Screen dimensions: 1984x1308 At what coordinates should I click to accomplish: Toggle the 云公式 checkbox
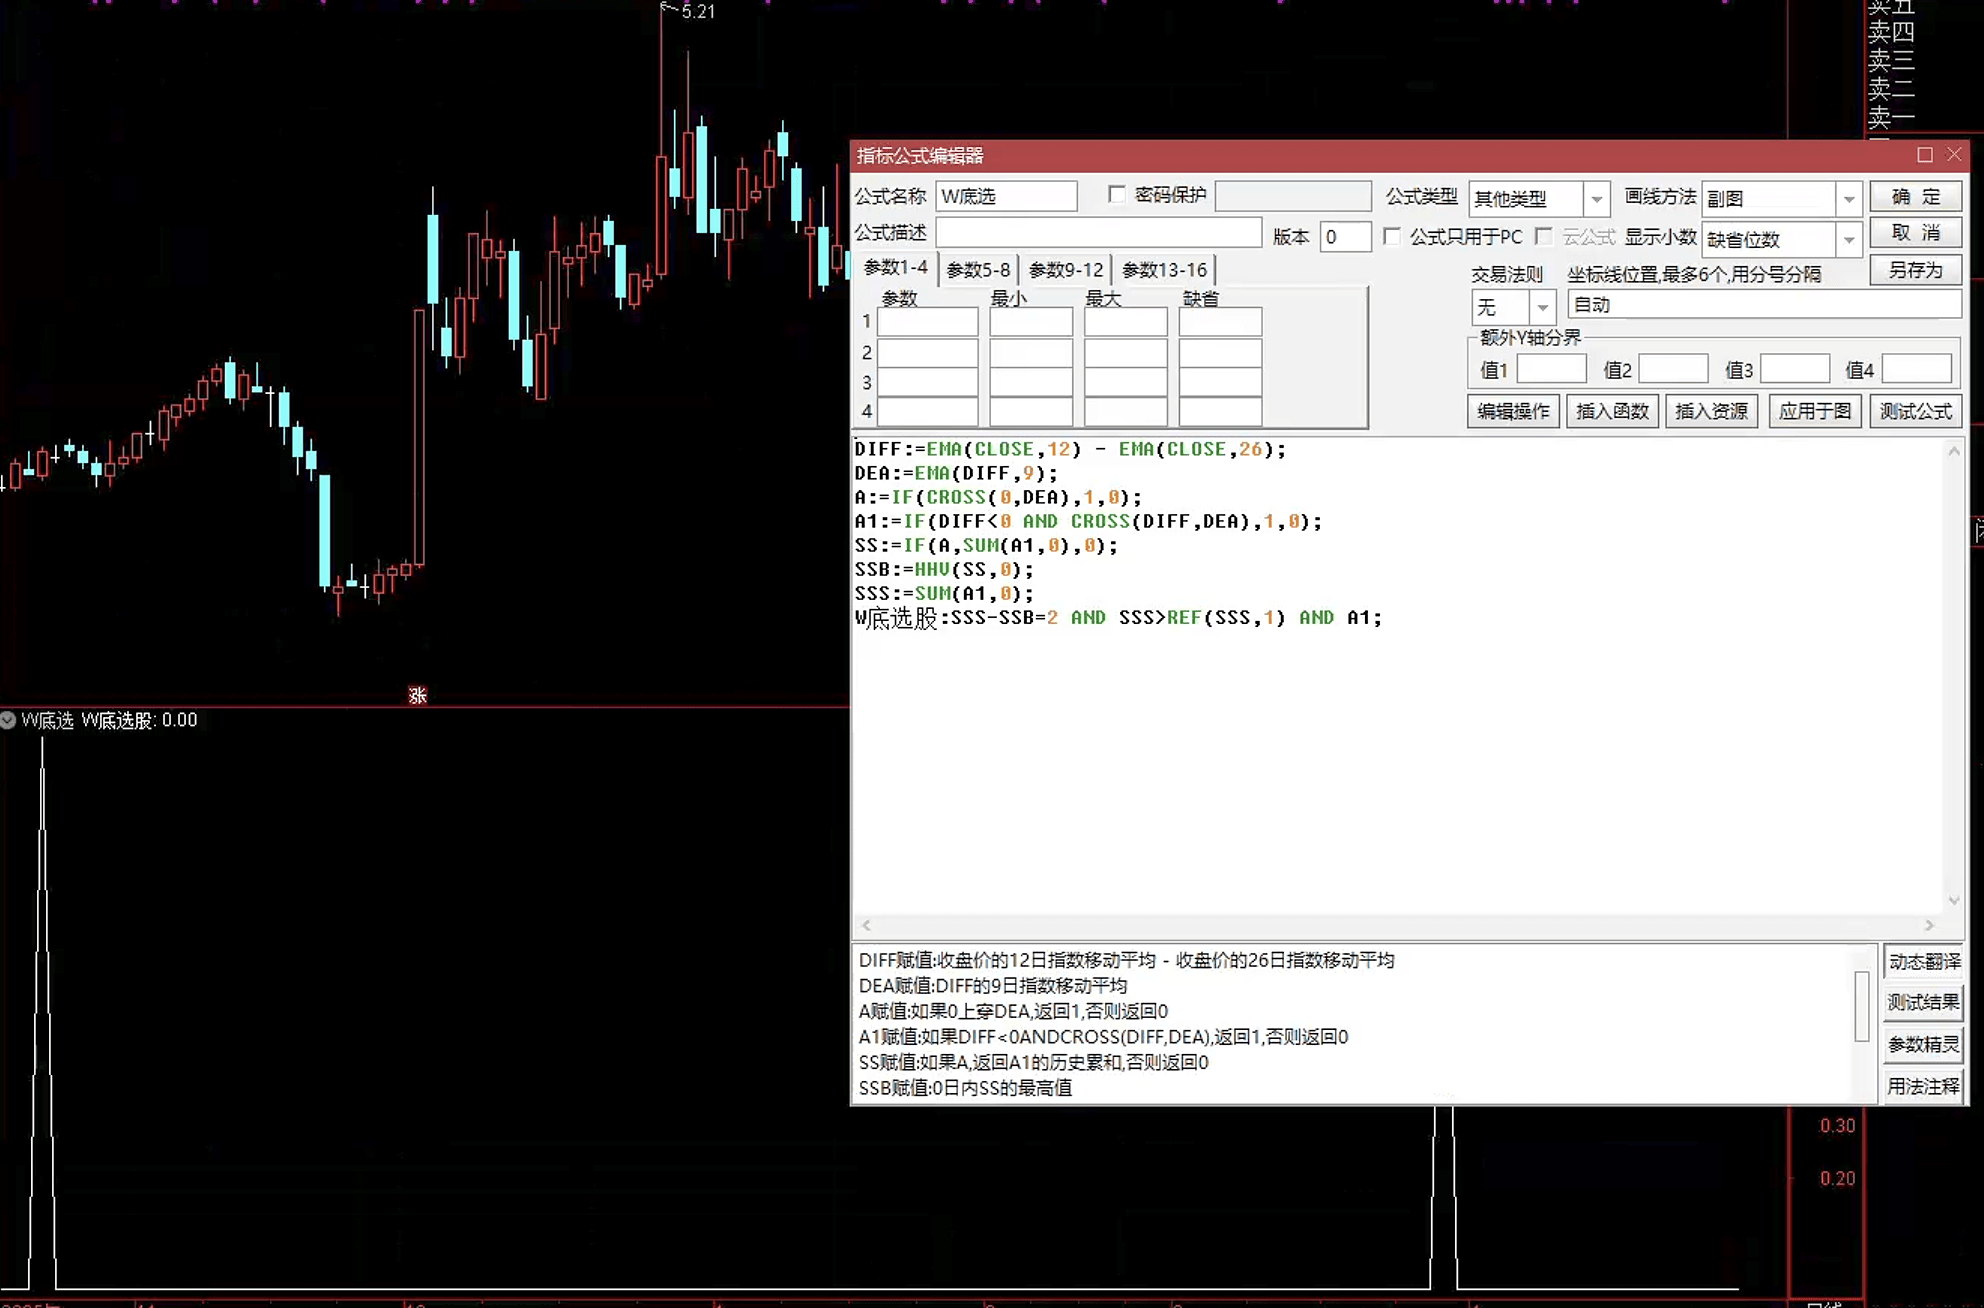pos(1544,236)
